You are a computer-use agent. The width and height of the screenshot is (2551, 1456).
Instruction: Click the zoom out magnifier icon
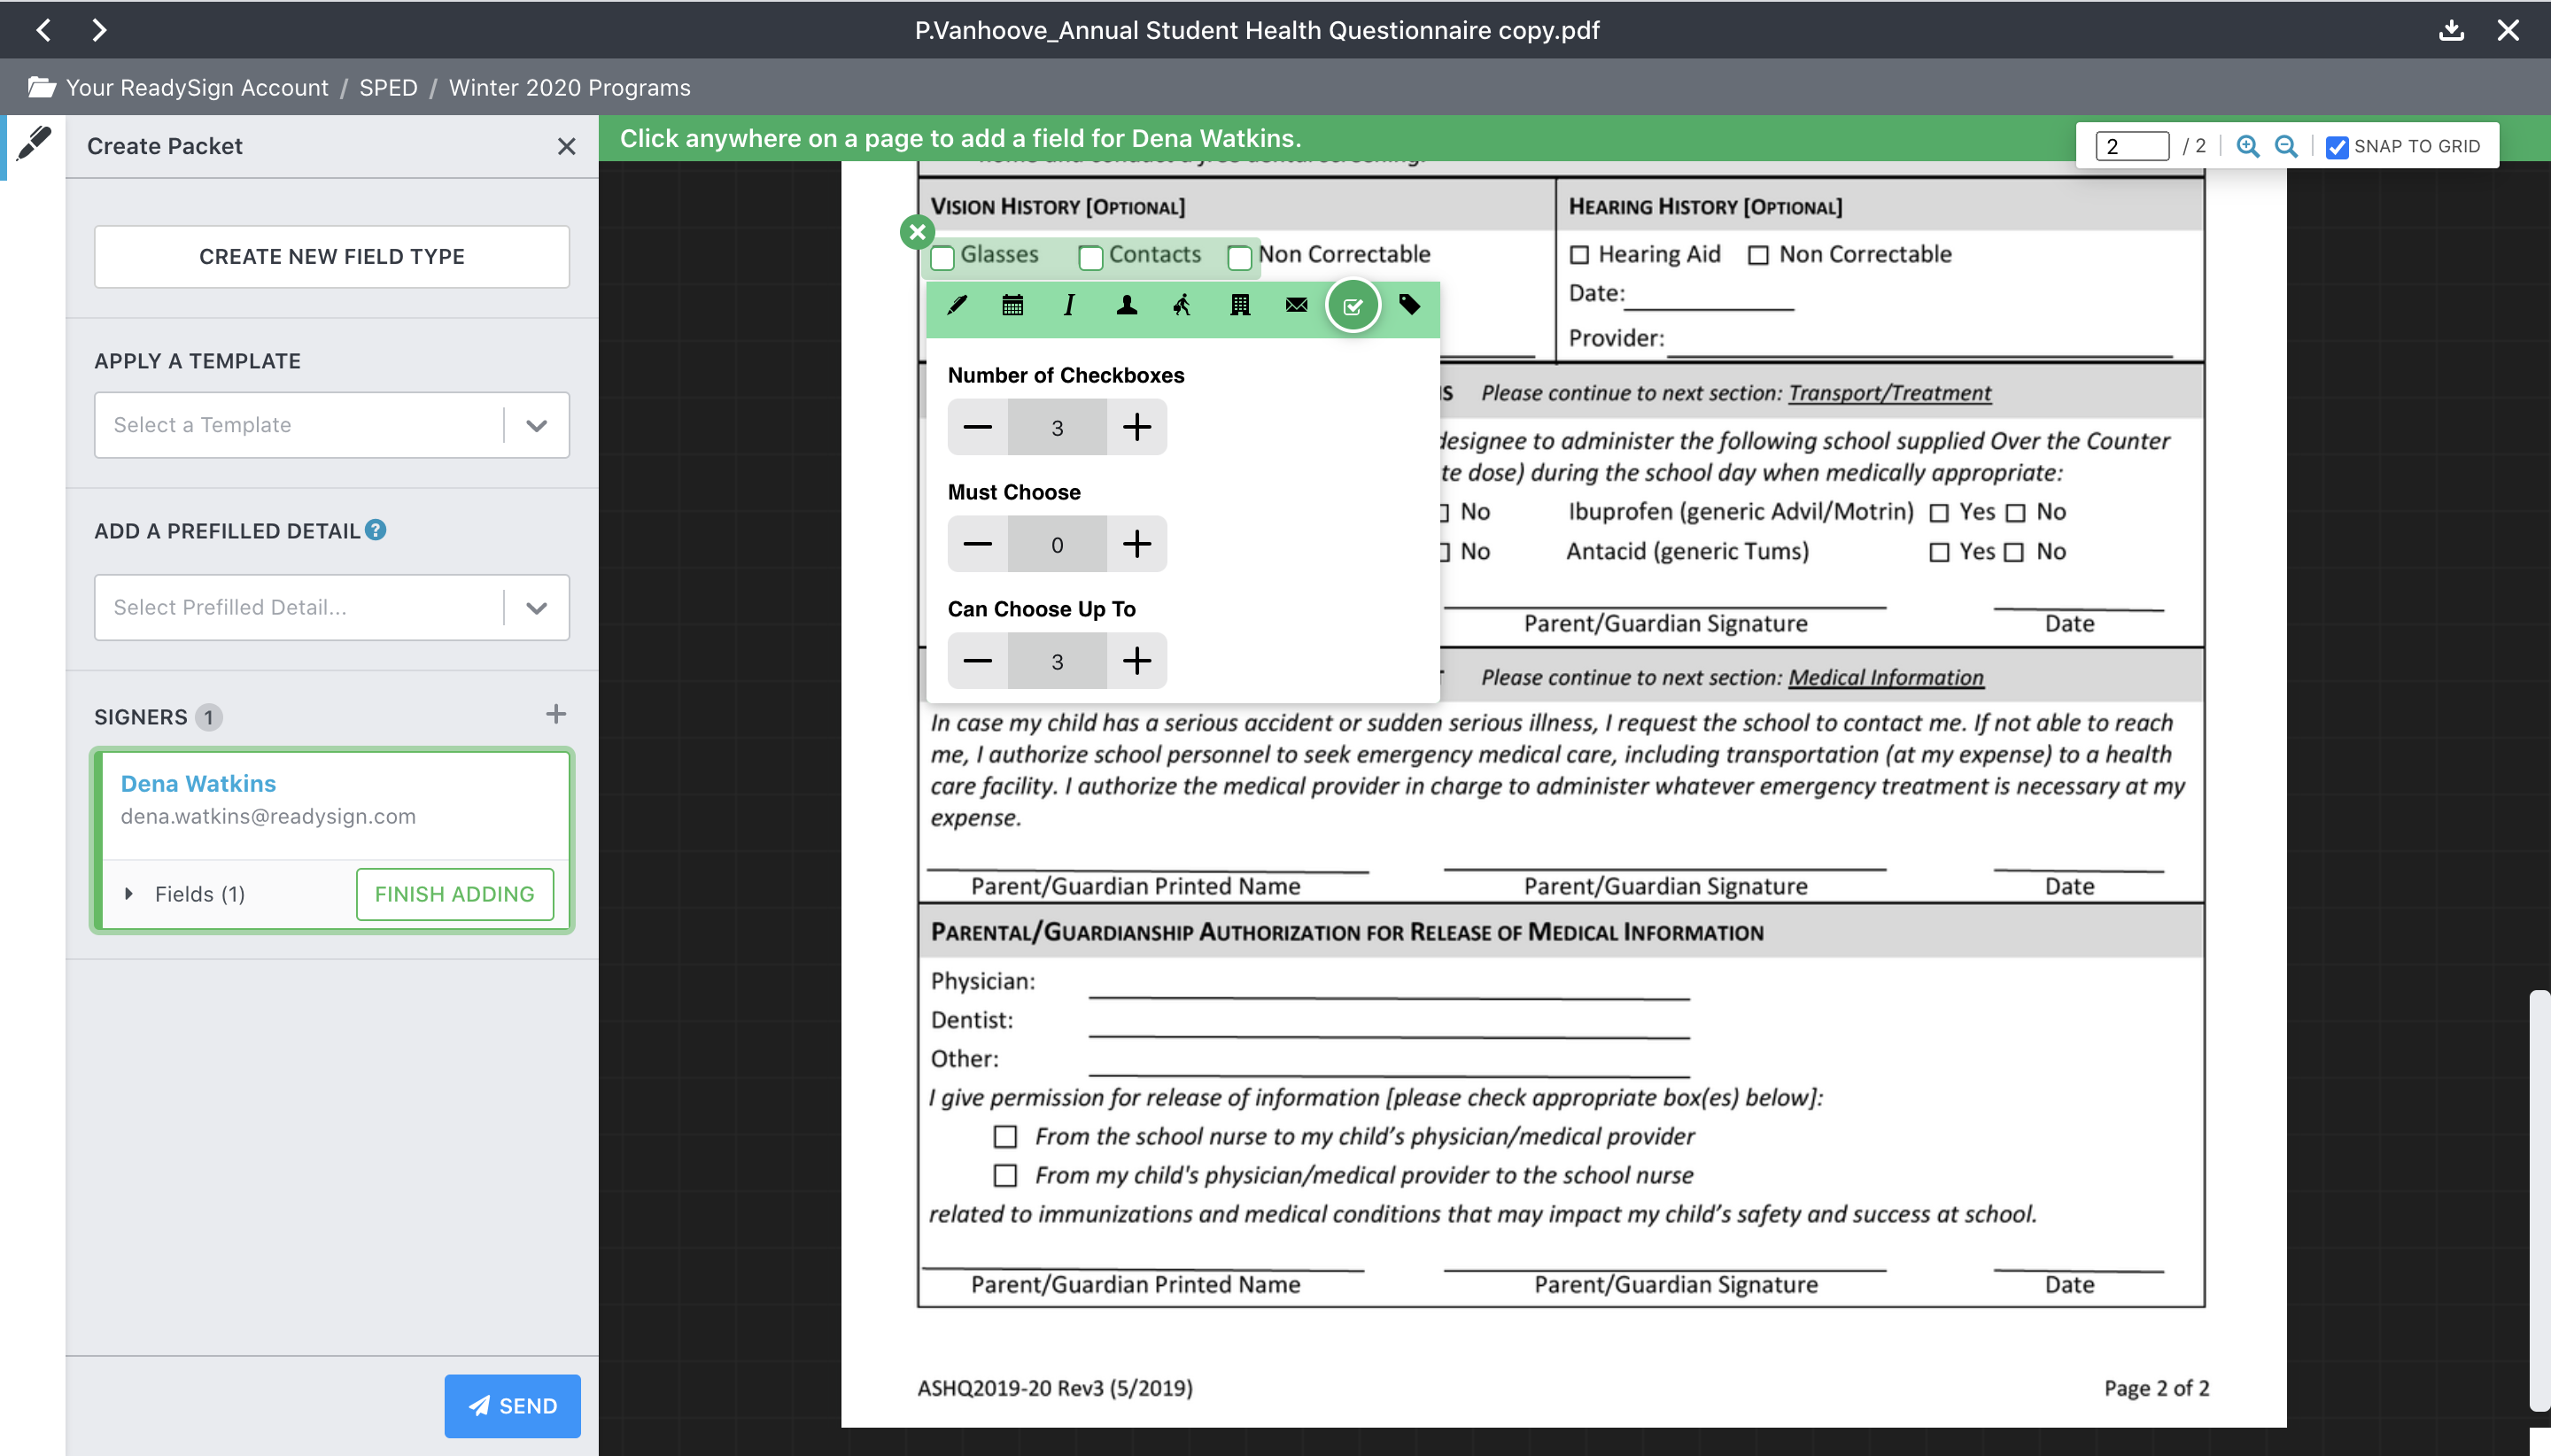click(x=2286, y=146)
